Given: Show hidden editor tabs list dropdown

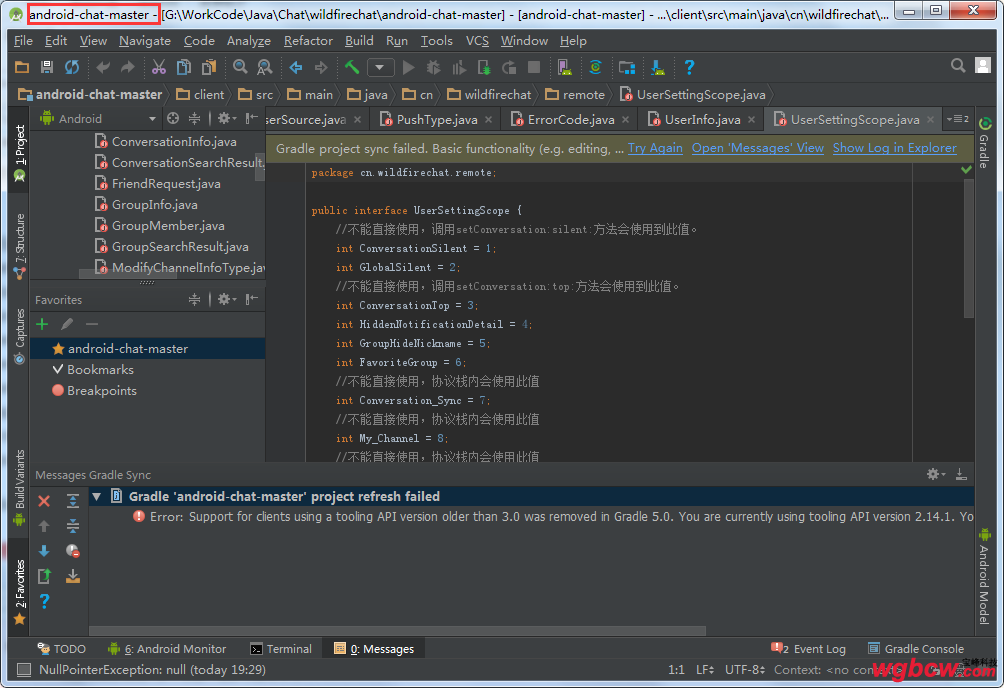Looking at the screenshot, I should click(958, 119).
